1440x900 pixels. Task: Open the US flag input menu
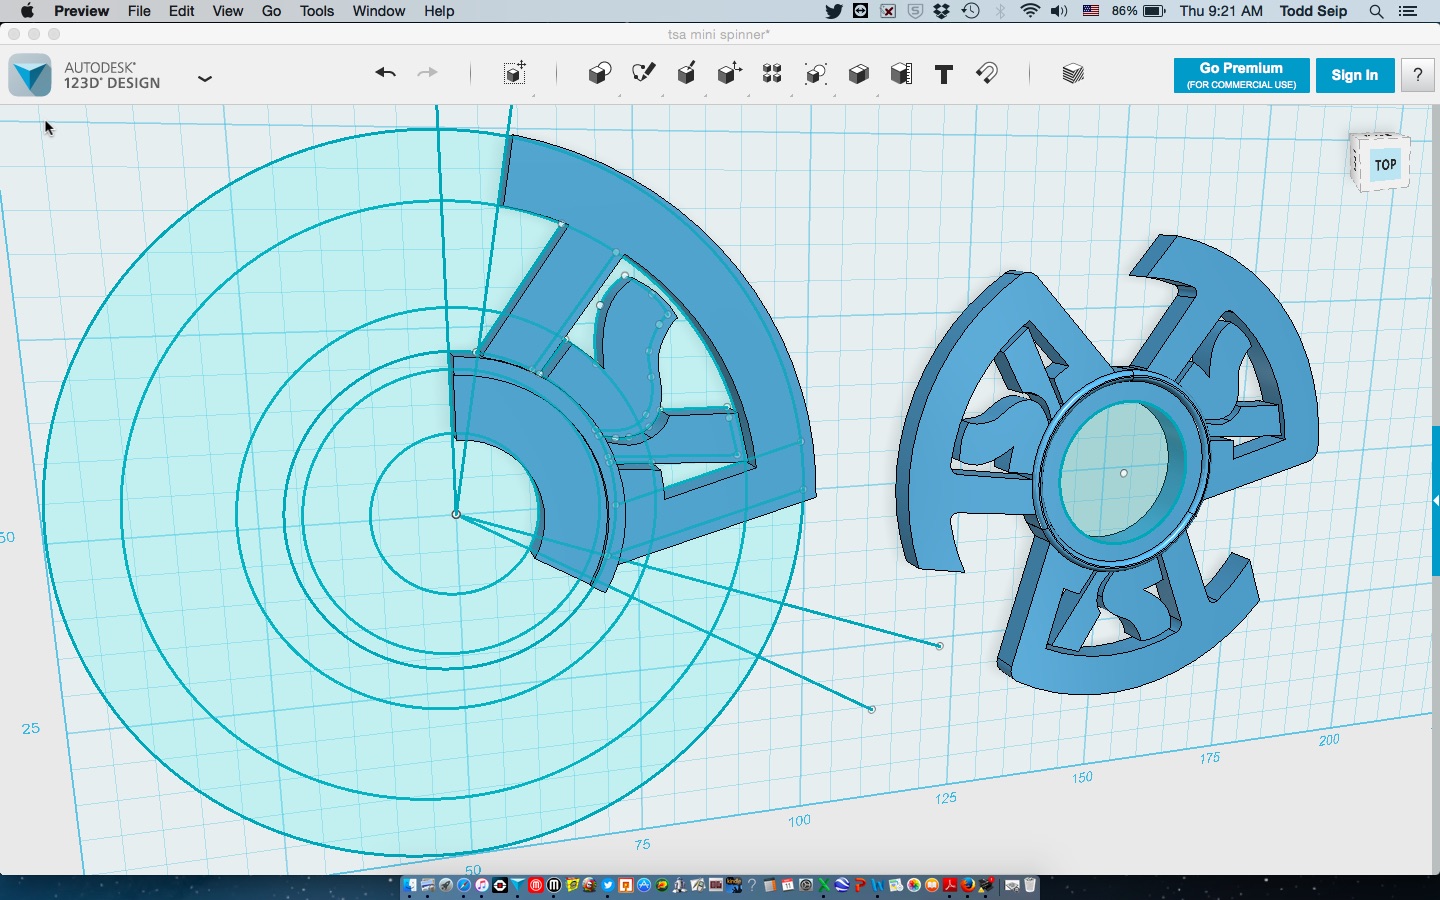[1091, 11]
